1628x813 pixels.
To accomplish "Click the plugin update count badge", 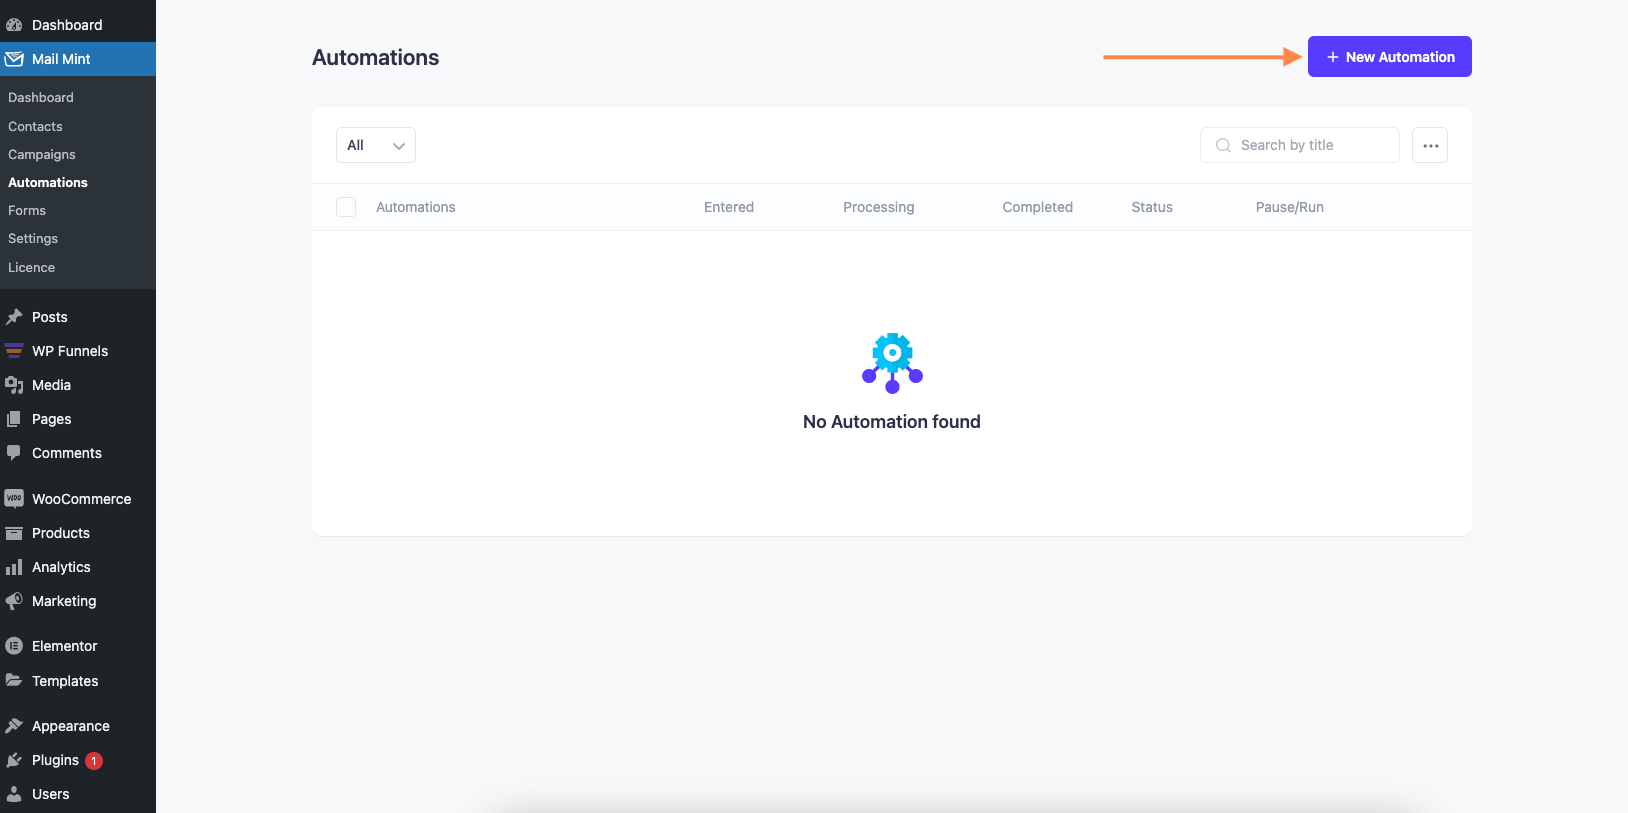I will 94,761.
